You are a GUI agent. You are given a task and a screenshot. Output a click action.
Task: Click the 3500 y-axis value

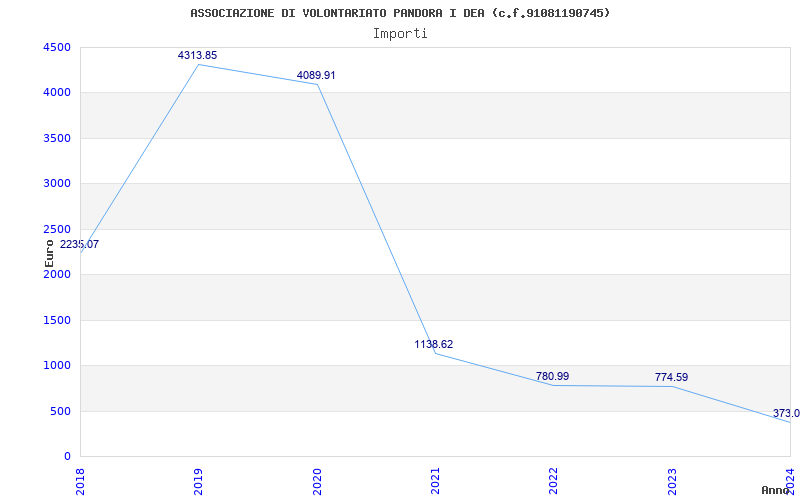pyautogui.click(x=57, y=138)
